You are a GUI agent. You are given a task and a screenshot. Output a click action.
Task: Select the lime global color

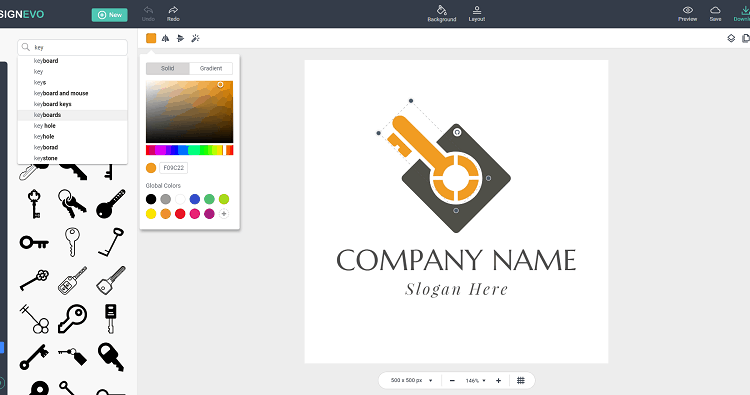click(x=224, y=199)
